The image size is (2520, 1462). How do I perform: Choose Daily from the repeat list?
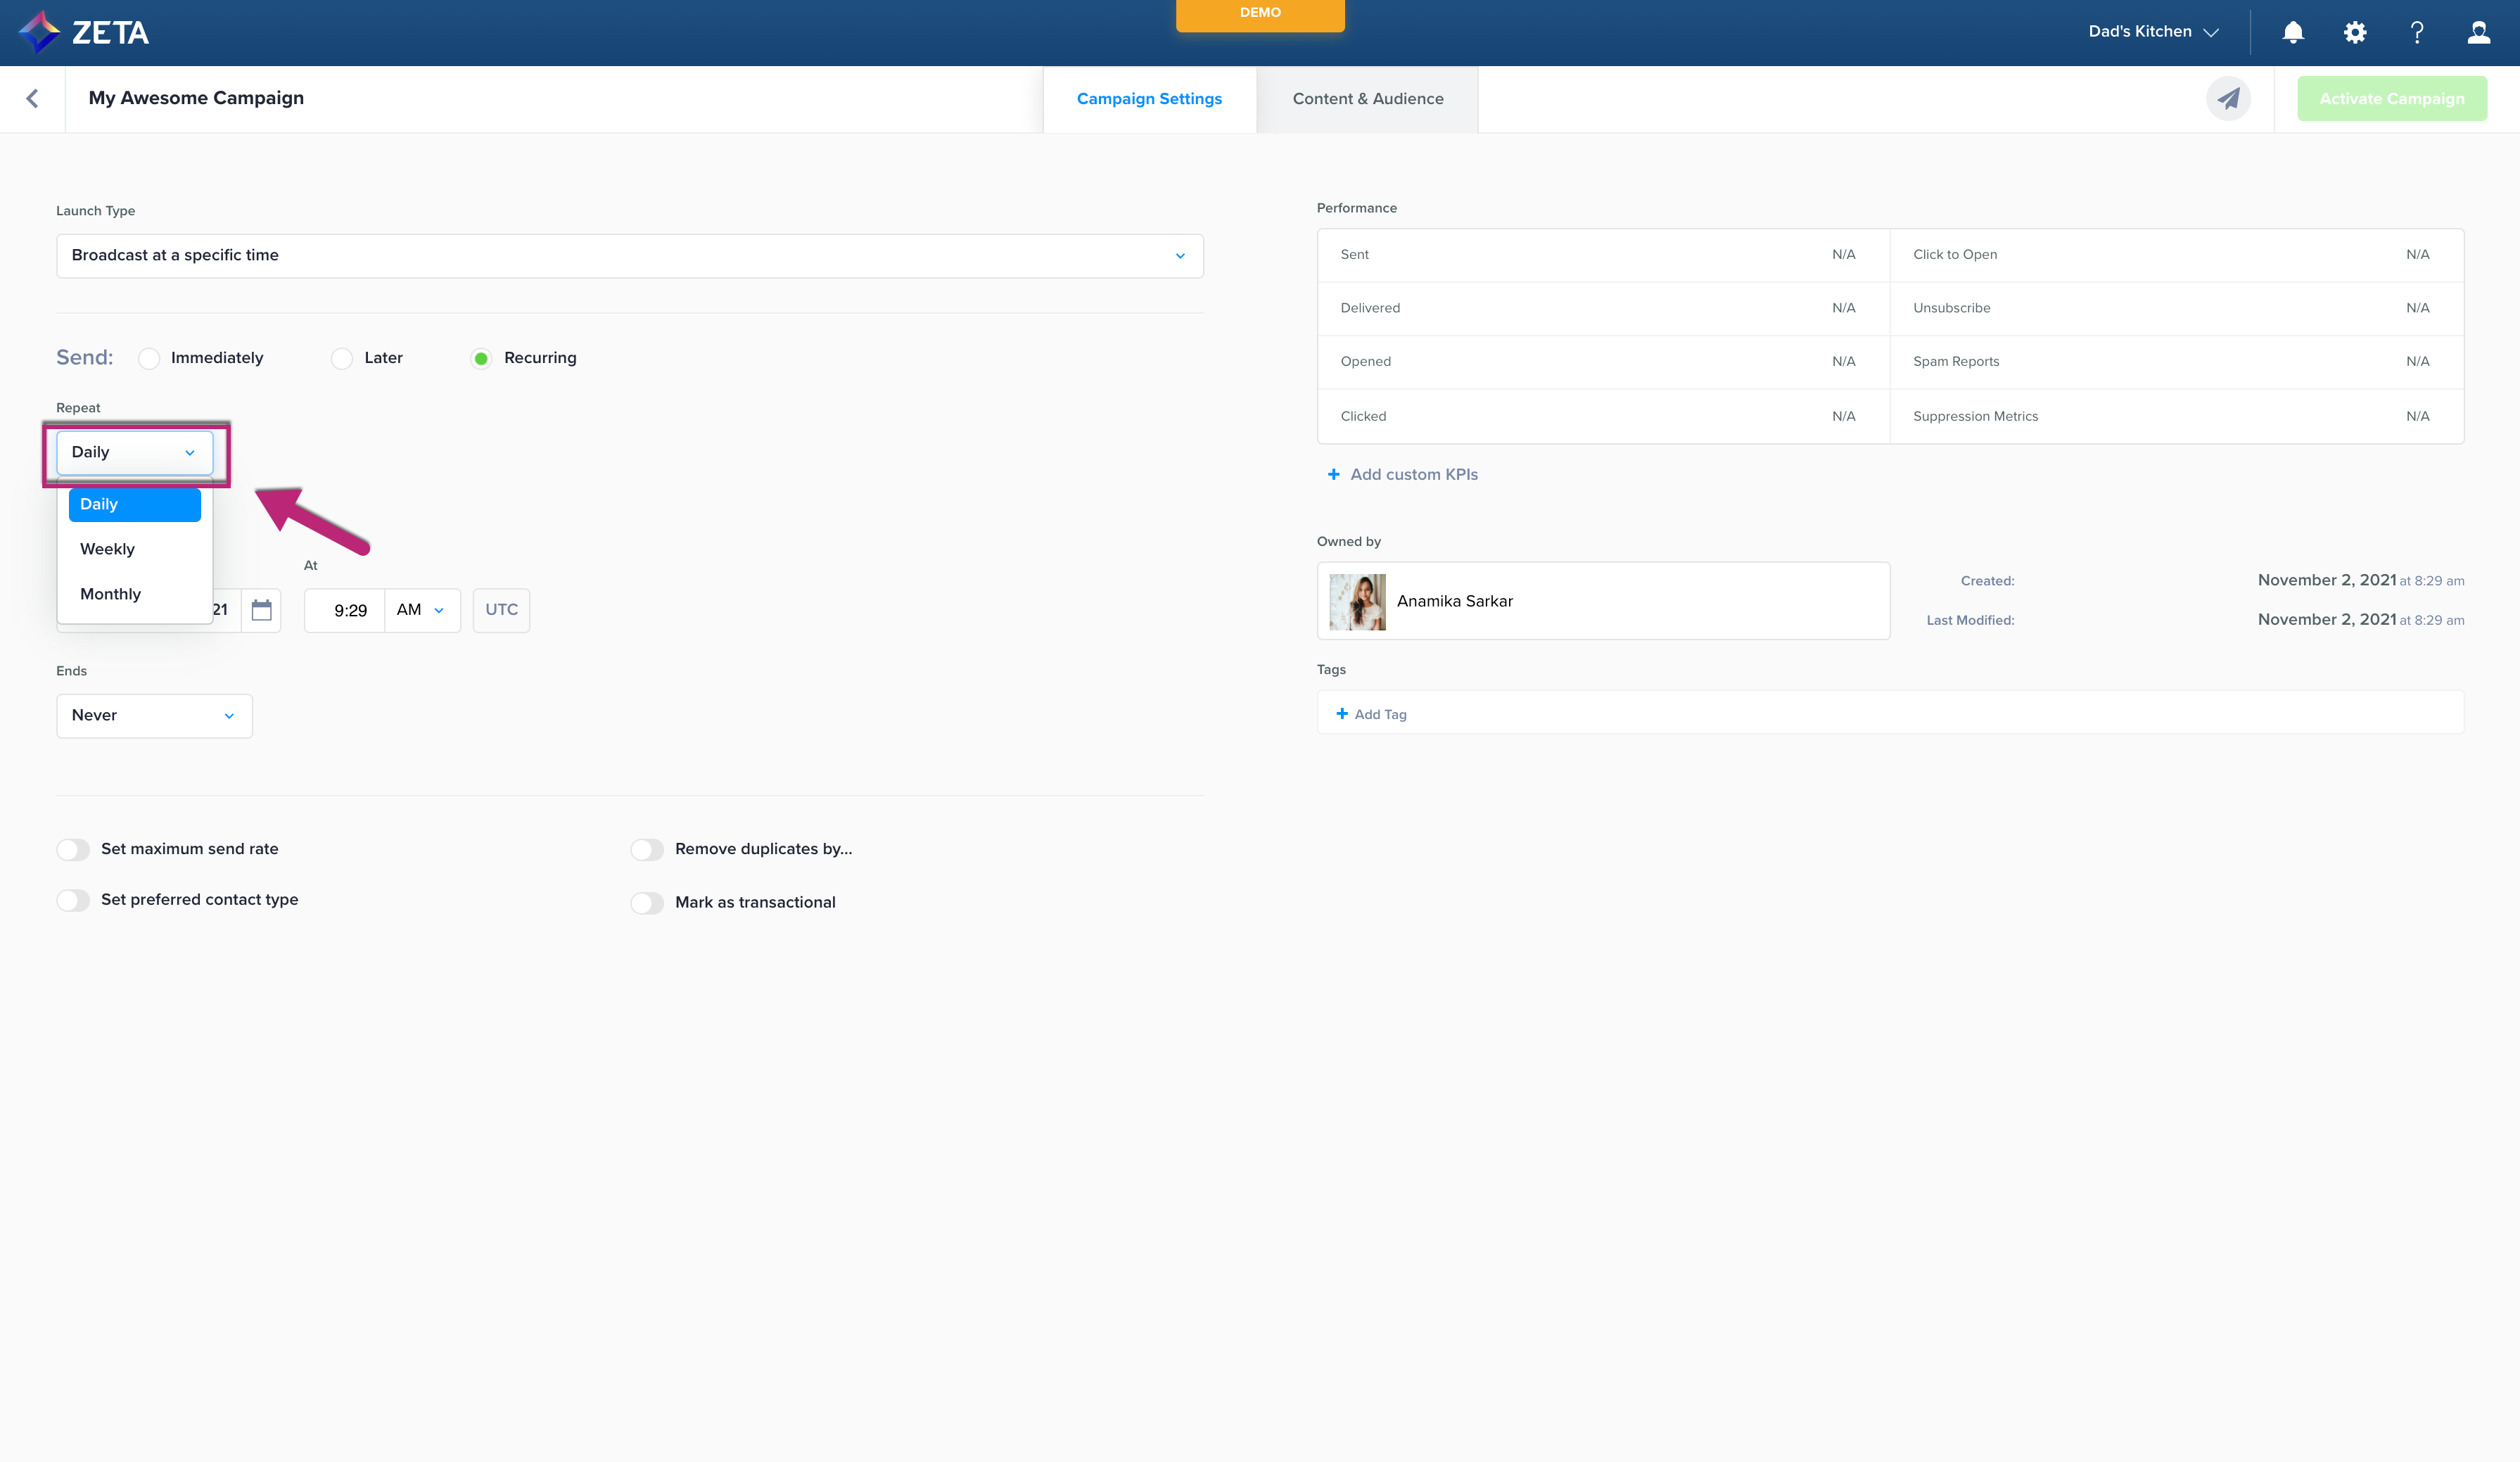(135, 504)
